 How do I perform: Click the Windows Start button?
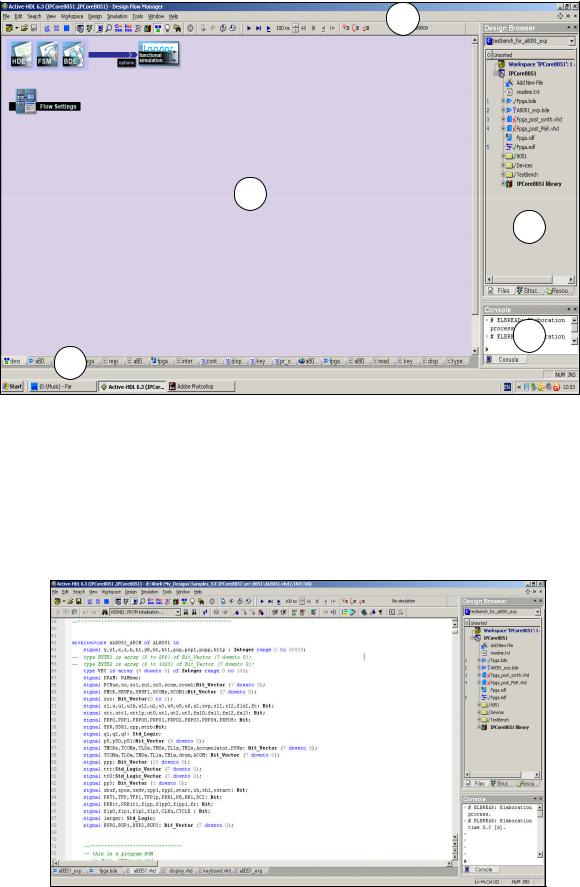coord(12,386)
